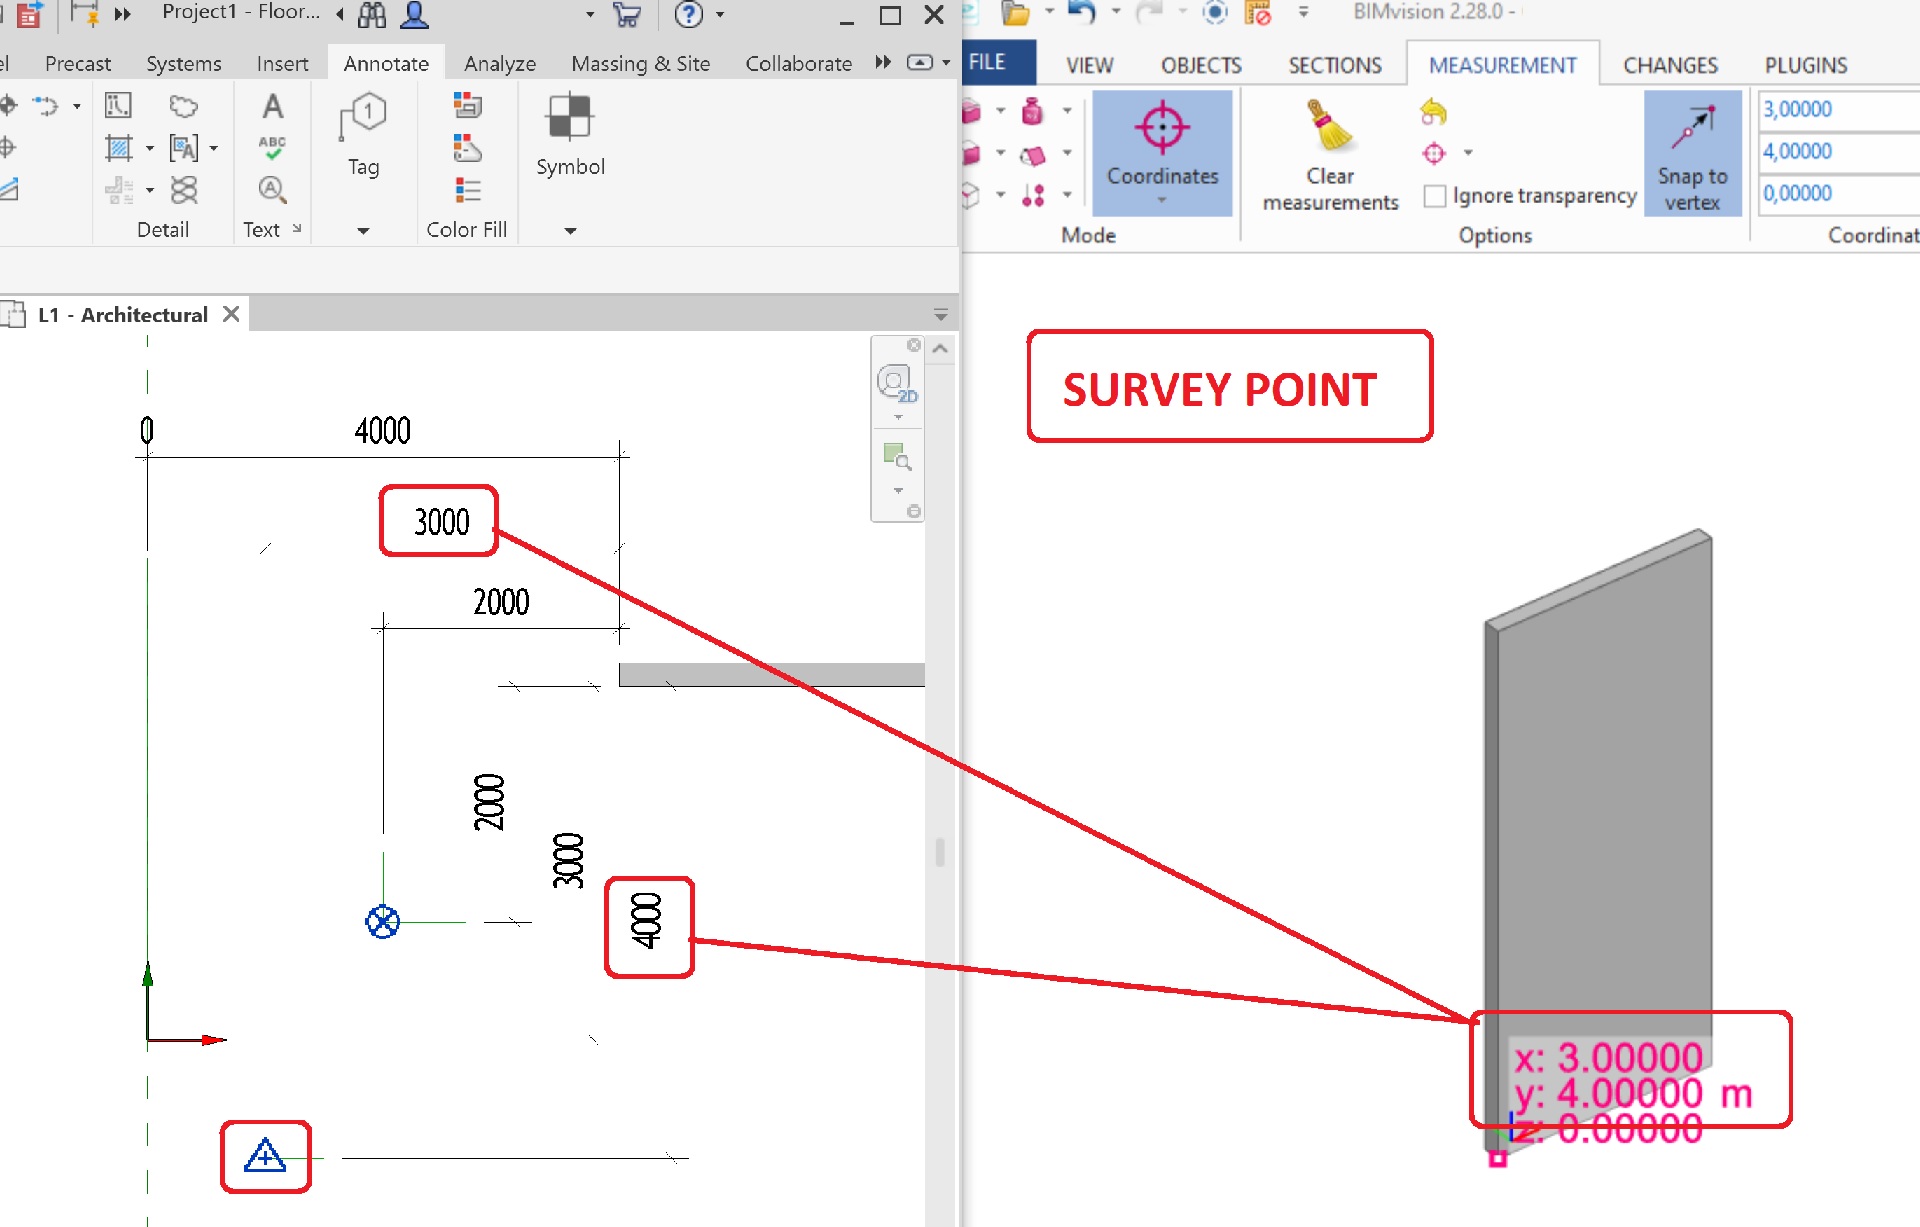Toggle Snap to vertex mode
This screenshot has height=1227, width=1920.
pos(1692,150)
